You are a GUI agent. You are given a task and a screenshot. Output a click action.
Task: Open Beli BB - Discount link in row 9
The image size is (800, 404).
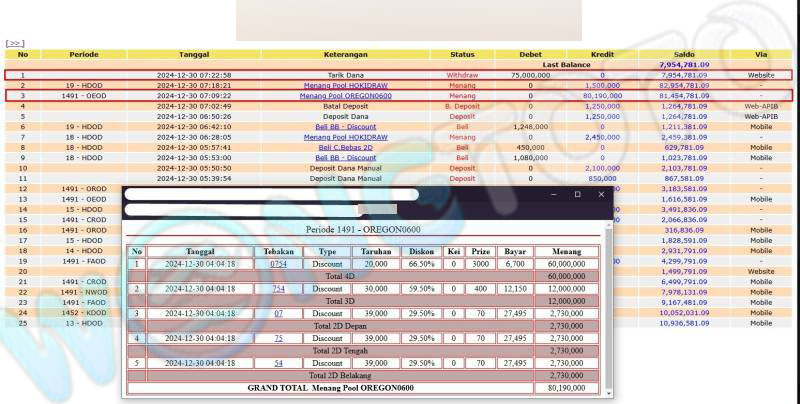(346, 157)
